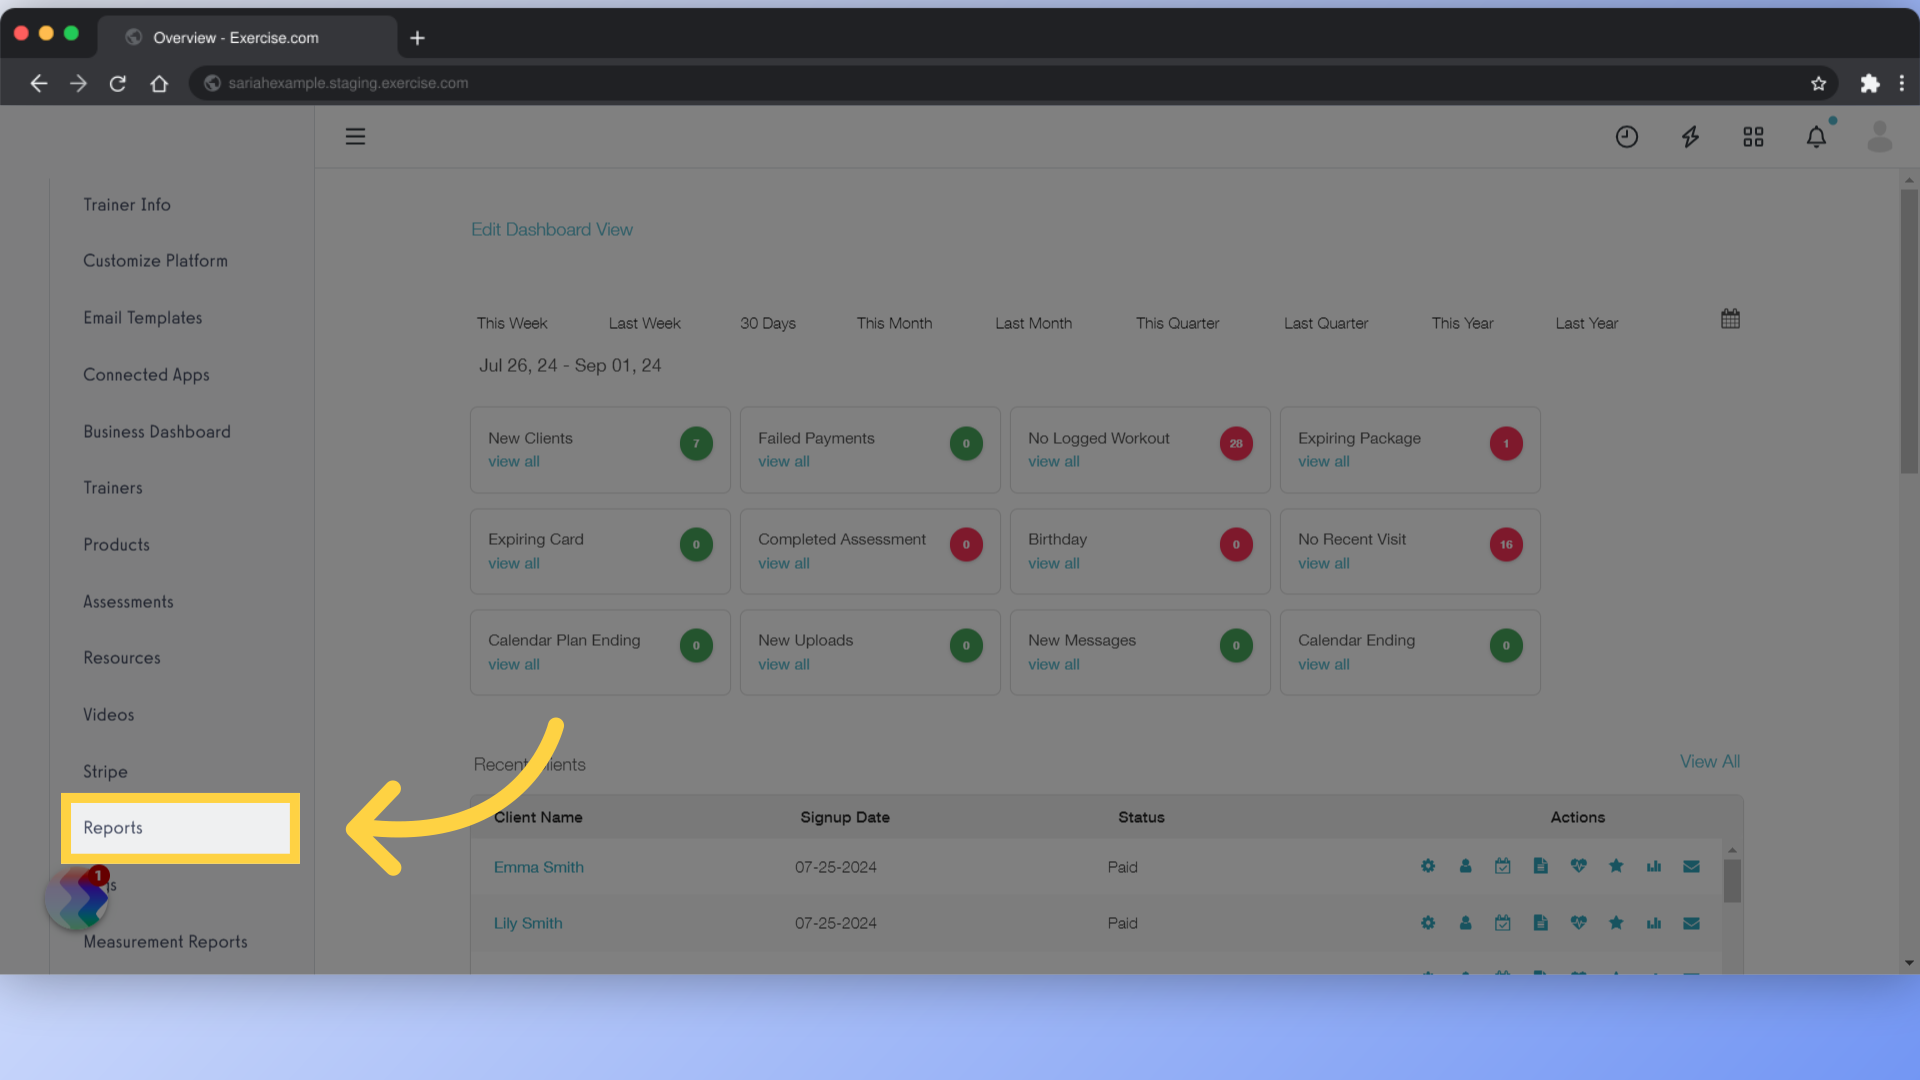Click the lightning bolt quick actions icon

pyautogui.click(x=1690, y=137)
